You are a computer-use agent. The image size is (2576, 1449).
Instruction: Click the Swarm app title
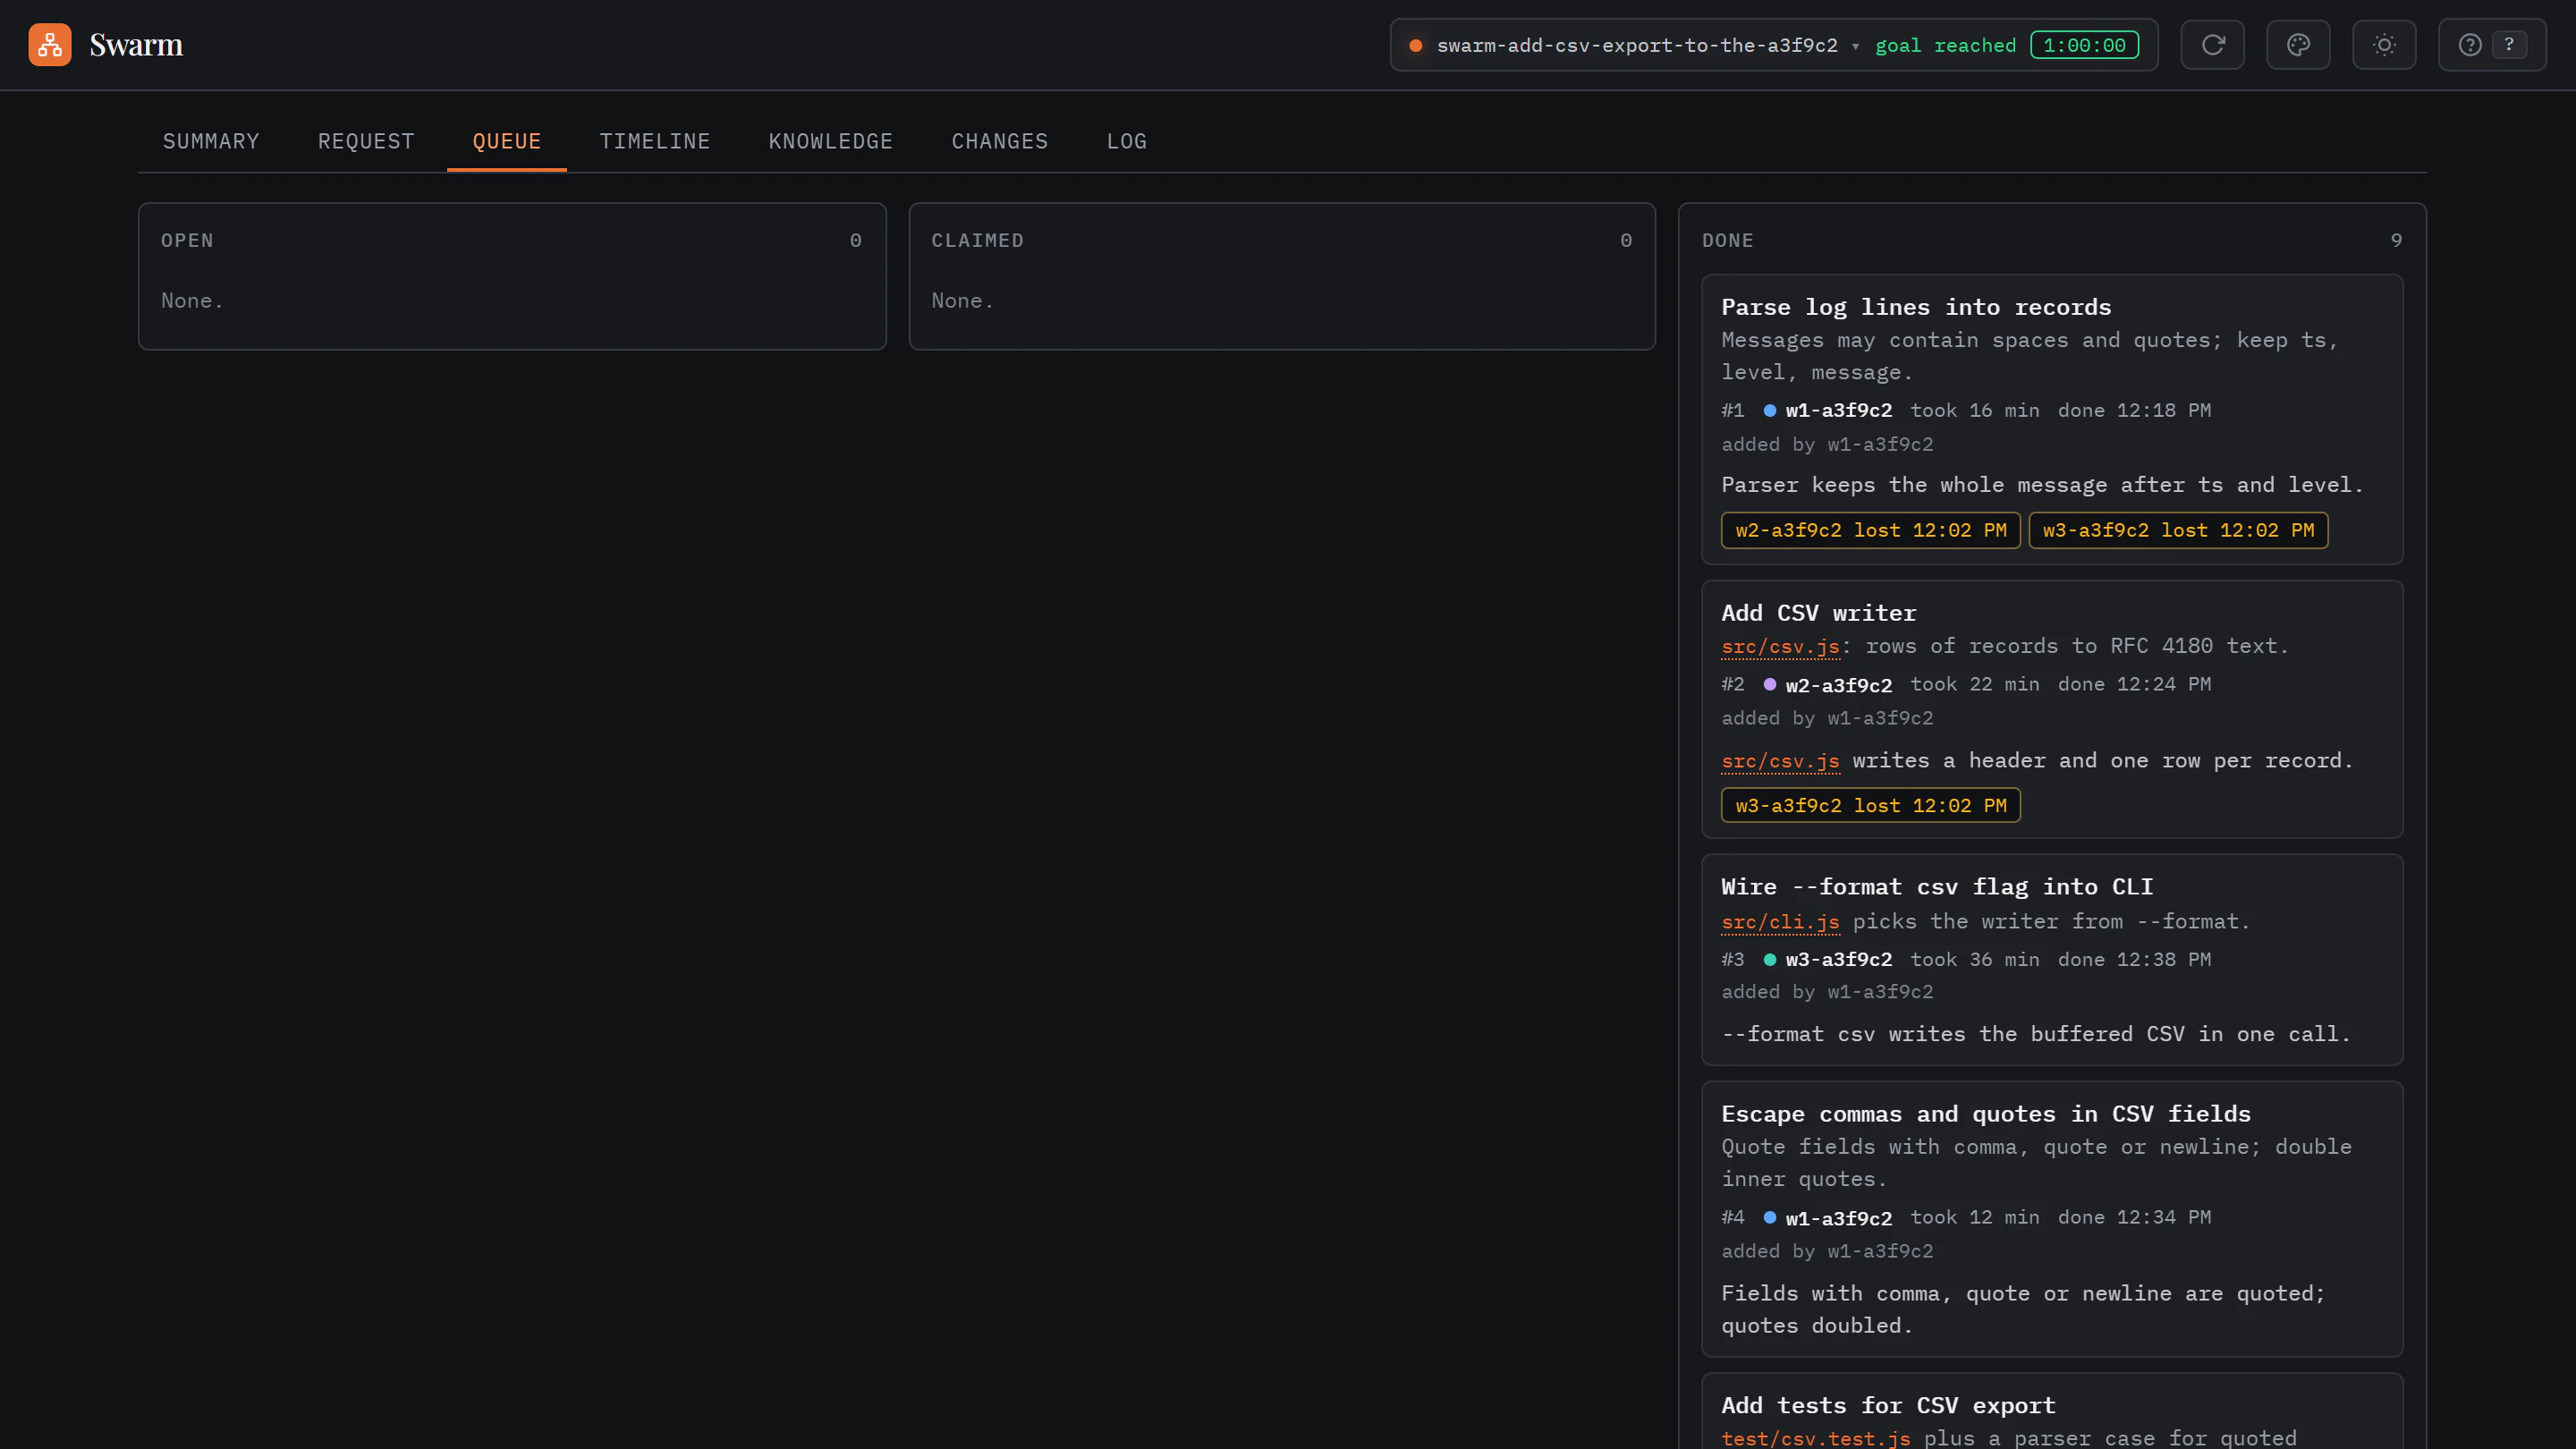tap(136, 45)
